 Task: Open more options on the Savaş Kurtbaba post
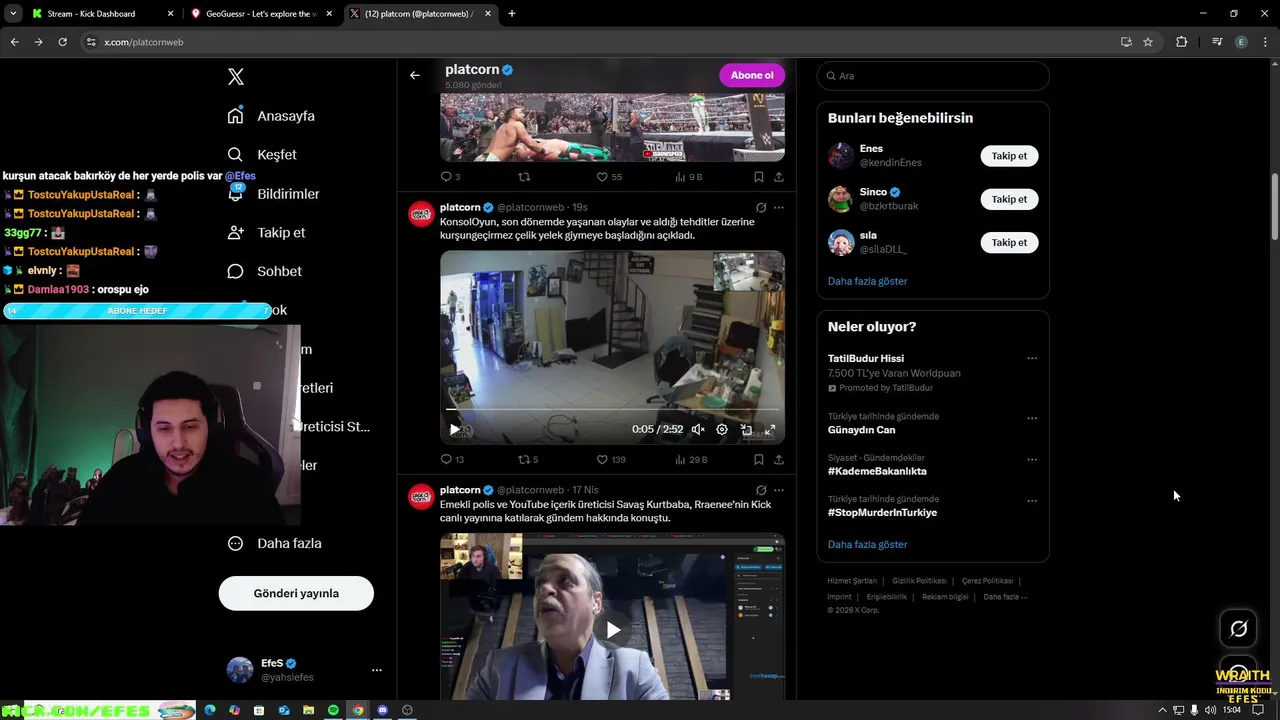pyautogui.click(x=779, y=491)
